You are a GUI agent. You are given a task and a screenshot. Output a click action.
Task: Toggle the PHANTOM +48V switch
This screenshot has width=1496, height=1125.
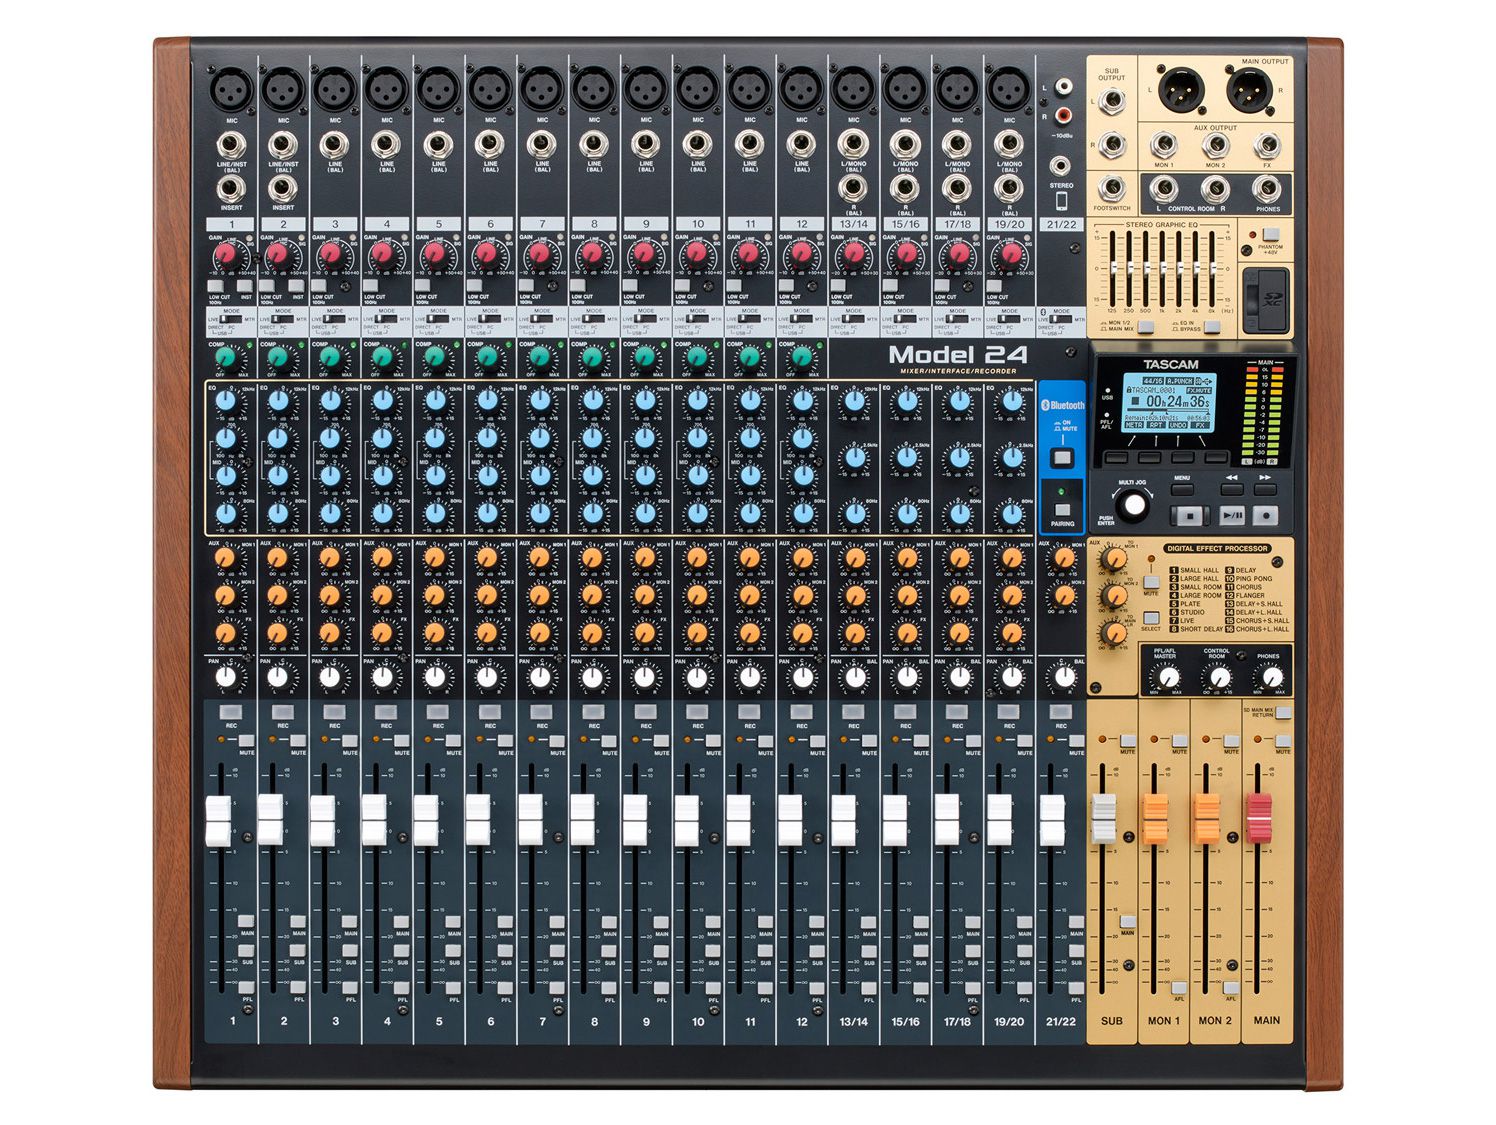click(1271, 234)
